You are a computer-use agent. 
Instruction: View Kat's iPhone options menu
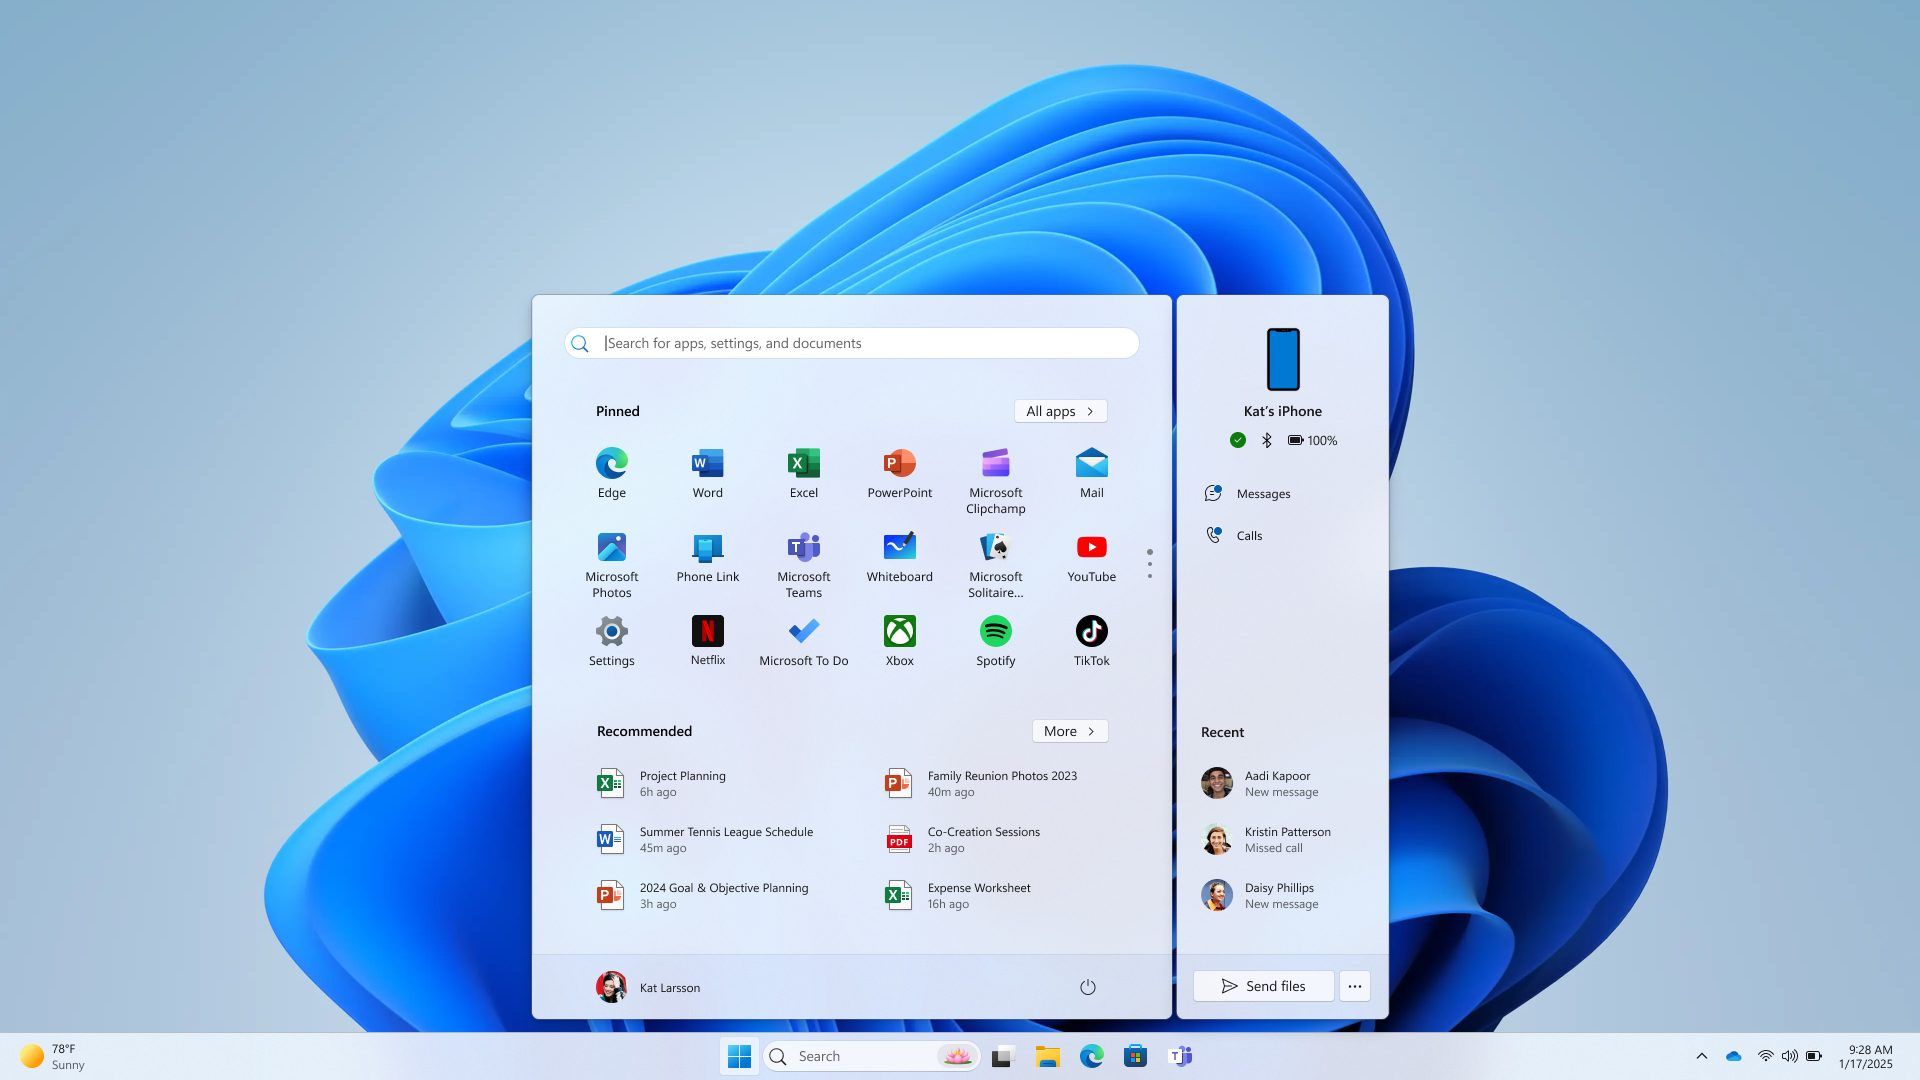(x=1354, y=985)
